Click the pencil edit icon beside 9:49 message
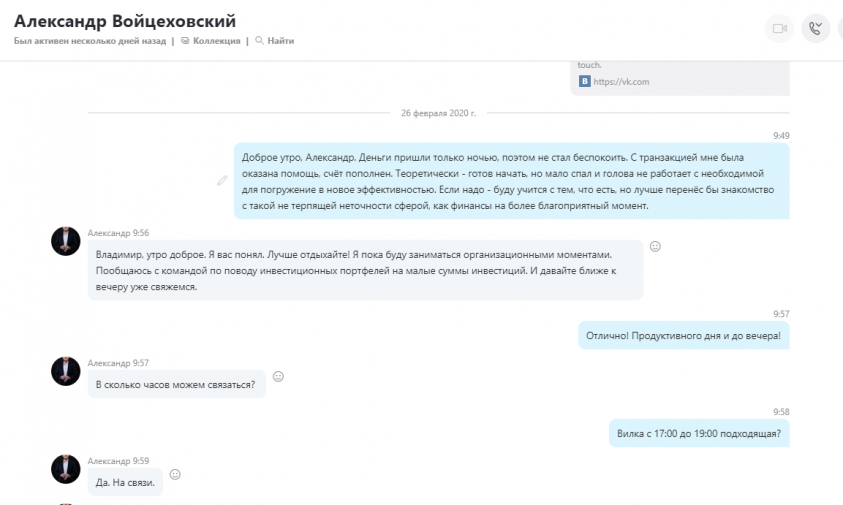The height and width of the screenshot is (505, 843). [x=222, y=181]
